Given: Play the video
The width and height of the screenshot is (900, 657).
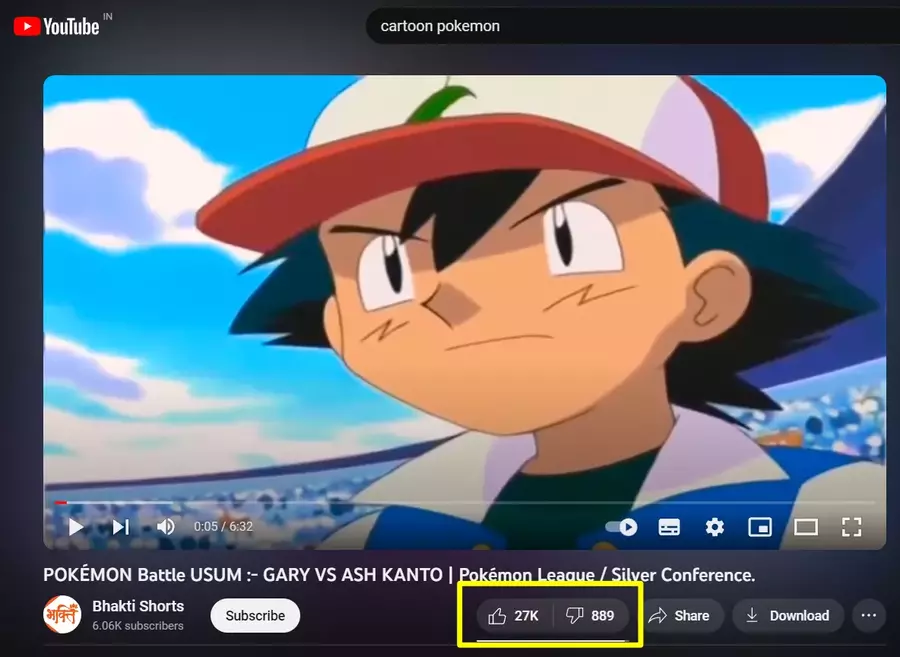Looking at the screenshot, I should tap(75, 526).
